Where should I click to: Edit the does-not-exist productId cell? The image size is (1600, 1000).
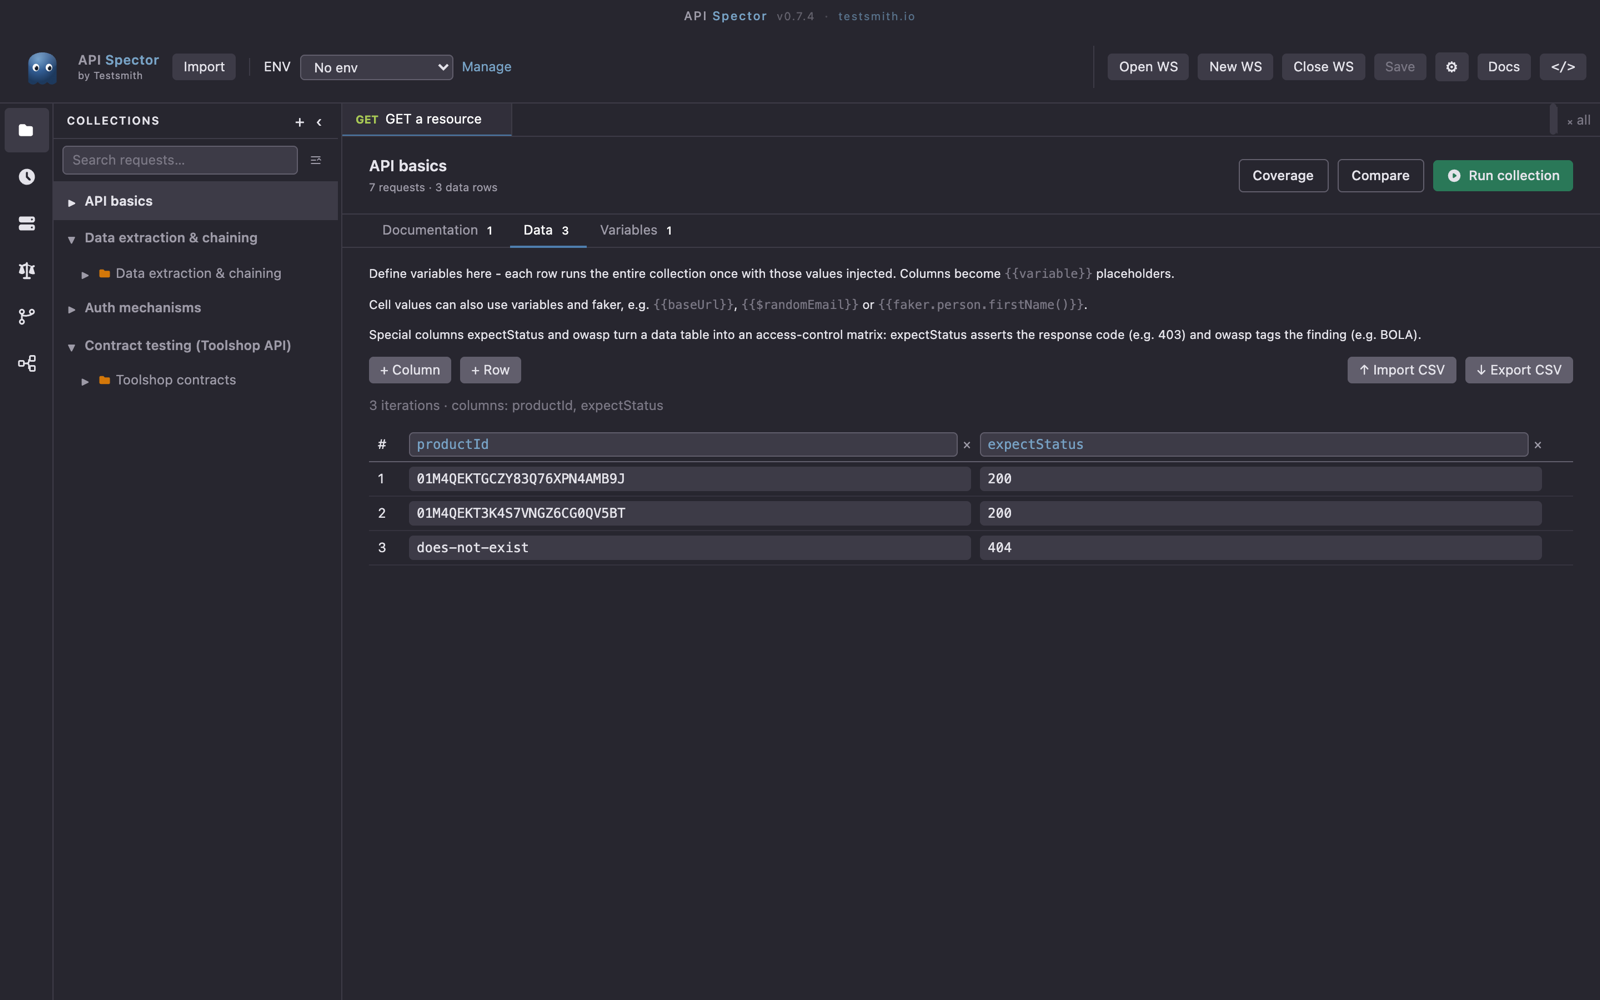tap(689, 548)
